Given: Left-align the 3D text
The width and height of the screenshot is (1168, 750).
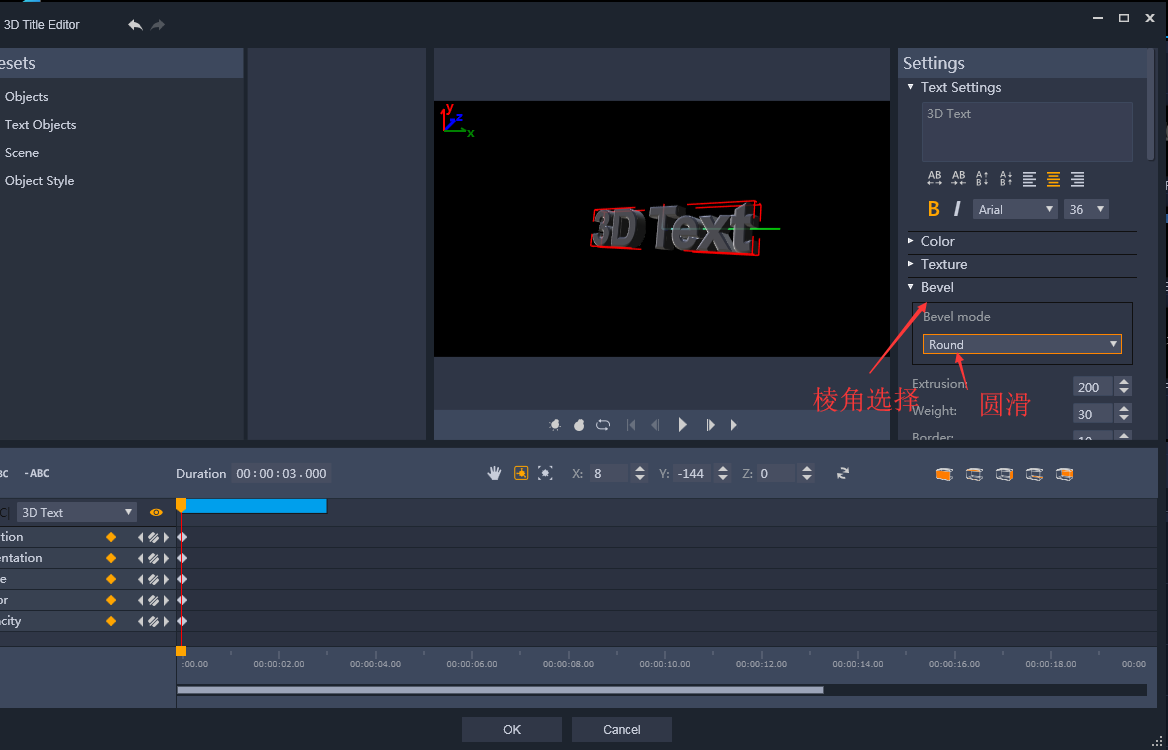Looking at the screenshot, I should [1029, 179].
